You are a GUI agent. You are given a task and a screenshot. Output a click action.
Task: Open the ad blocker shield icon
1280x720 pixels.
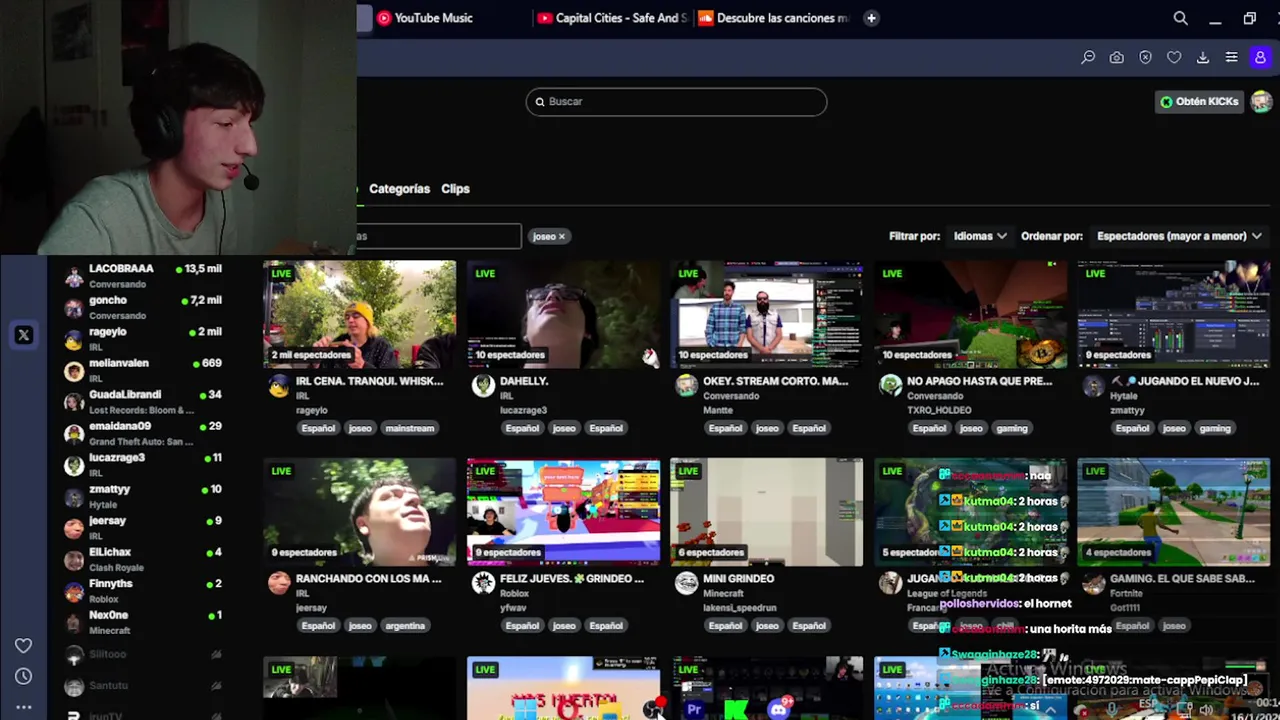pos(1145,58)
